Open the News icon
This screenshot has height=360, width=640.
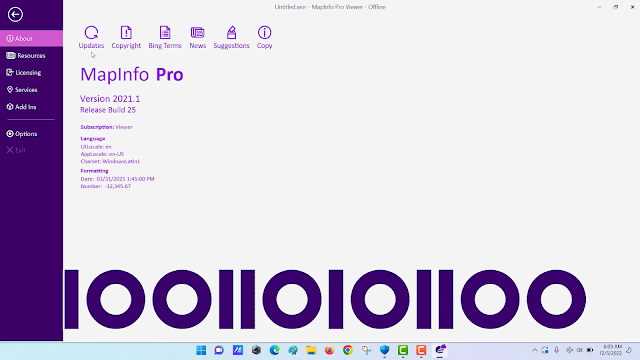click(198, 38)
